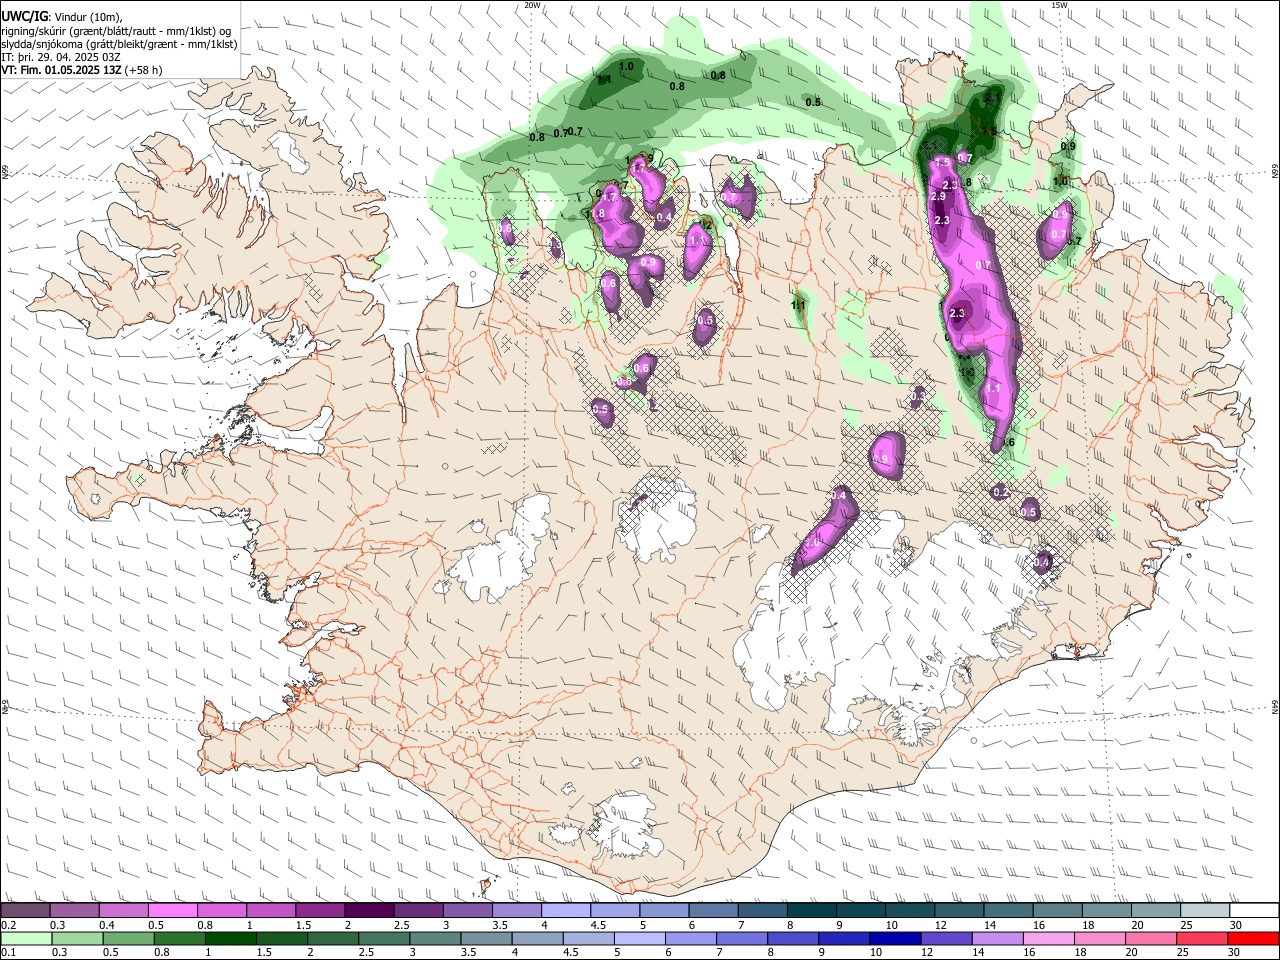Click the 15W longitude label at the top edge
The width and height of the screenshot is (1280, 960).
tap(1059, 5)
